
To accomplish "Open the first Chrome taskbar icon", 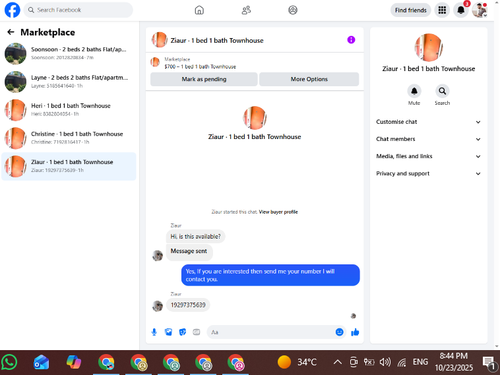I will 106,362.
